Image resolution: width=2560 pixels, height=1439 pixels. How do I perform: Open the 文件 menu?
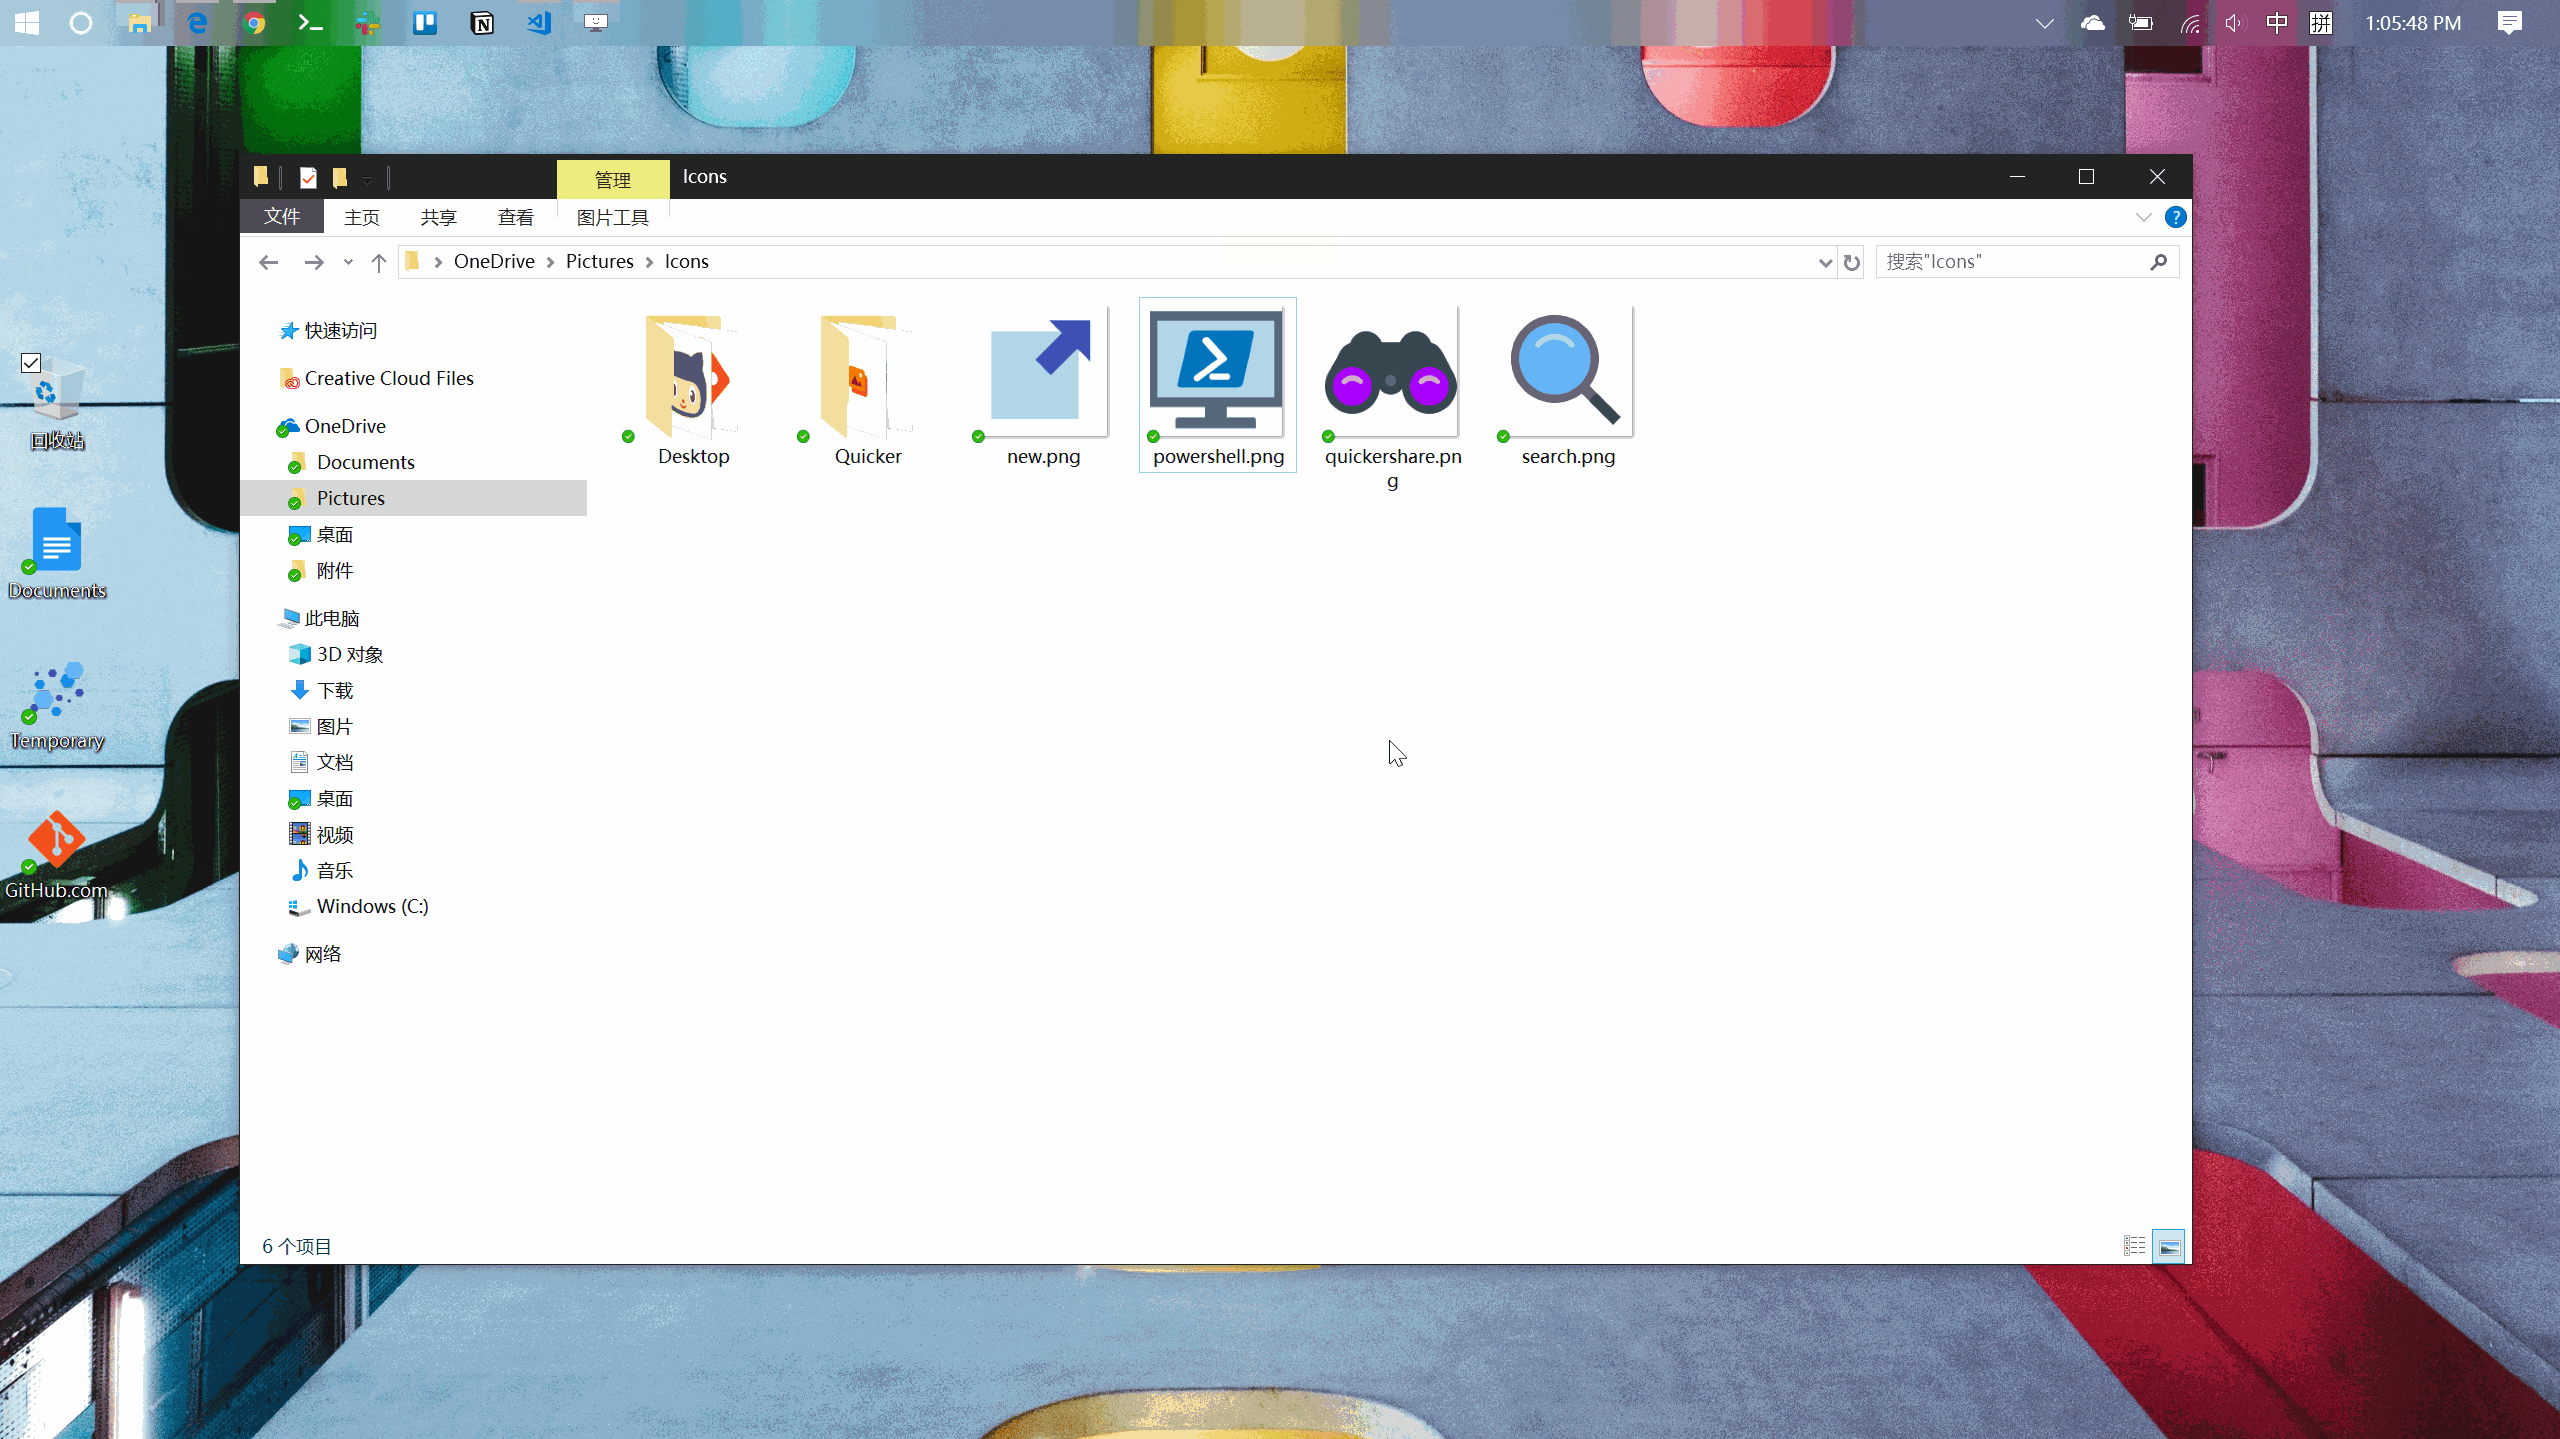(282, 217)
